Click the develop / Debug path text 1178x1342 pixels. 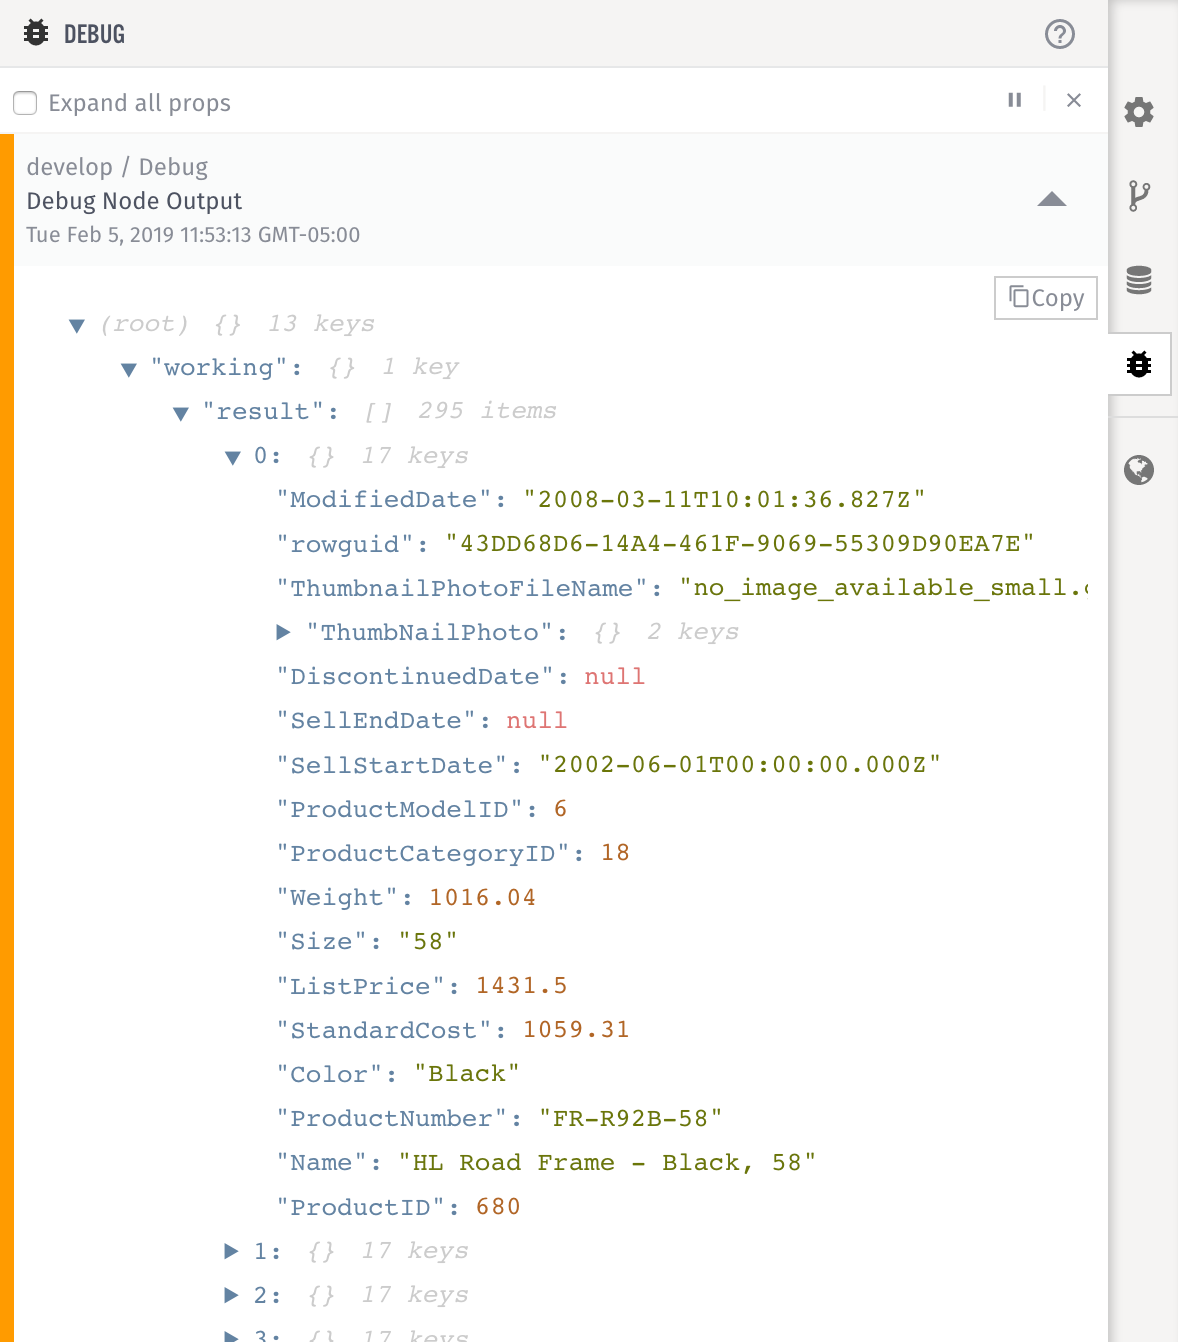click(117, 167)
